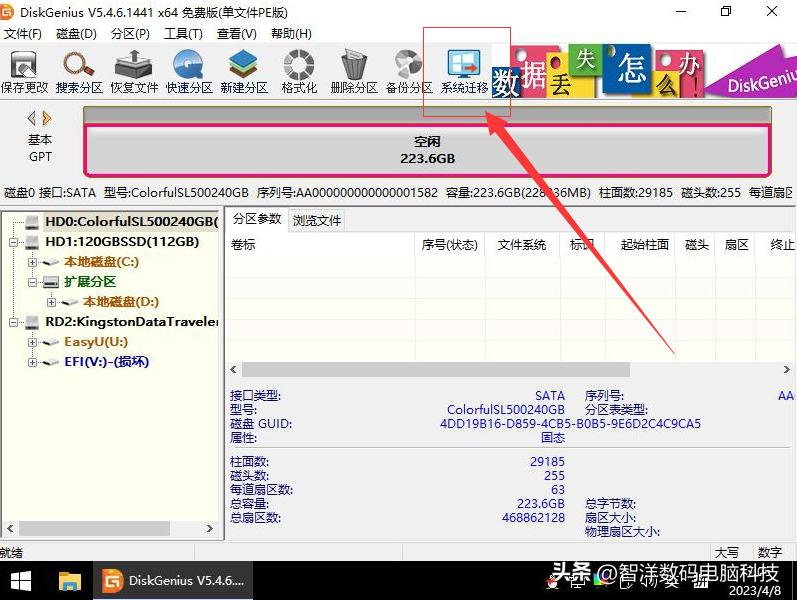Click the HD0 ColorfulSL500240GB disk icon
797x600 pixels.
tap(32, 222)
